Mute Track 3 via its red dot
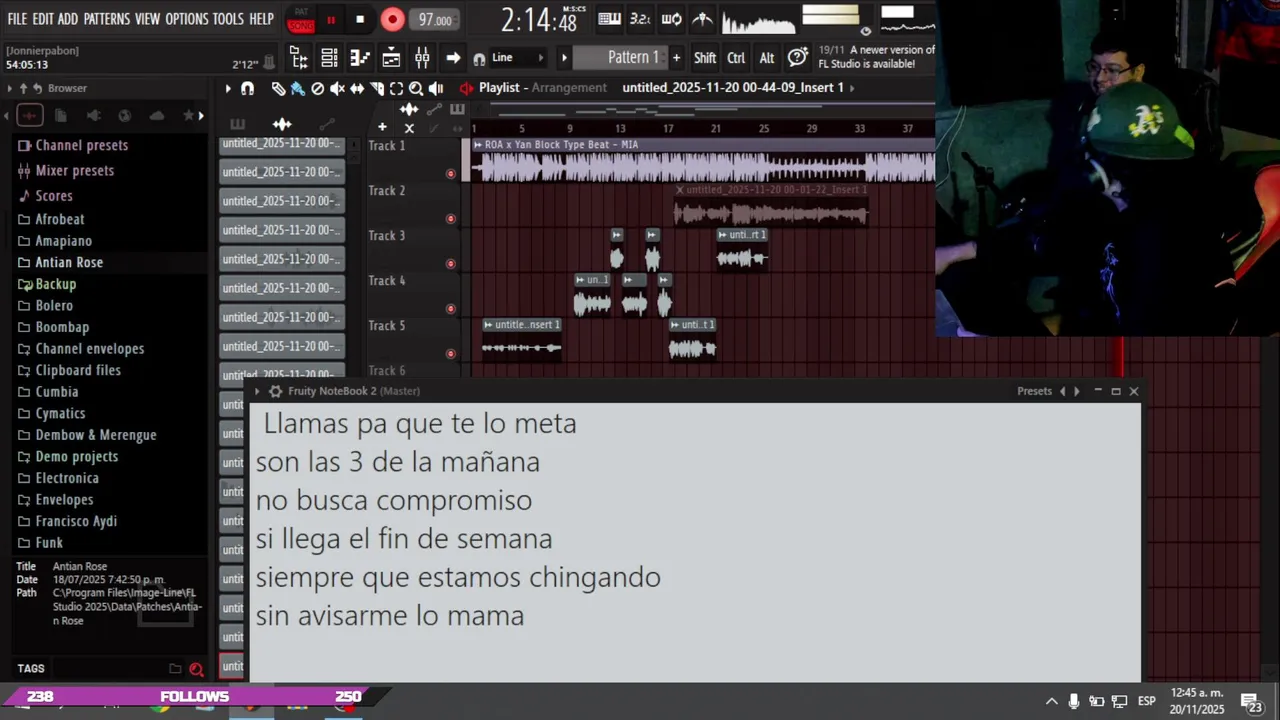The image size is (1280, 720). pyautogui.click(x=451, y=264)
